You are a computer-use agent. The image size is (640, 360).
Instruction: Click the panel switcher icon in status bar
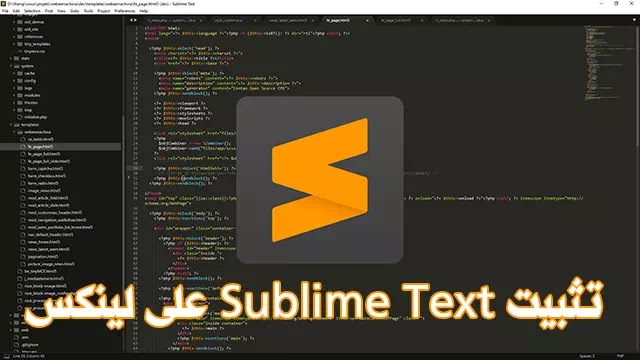tap(6, 356)
